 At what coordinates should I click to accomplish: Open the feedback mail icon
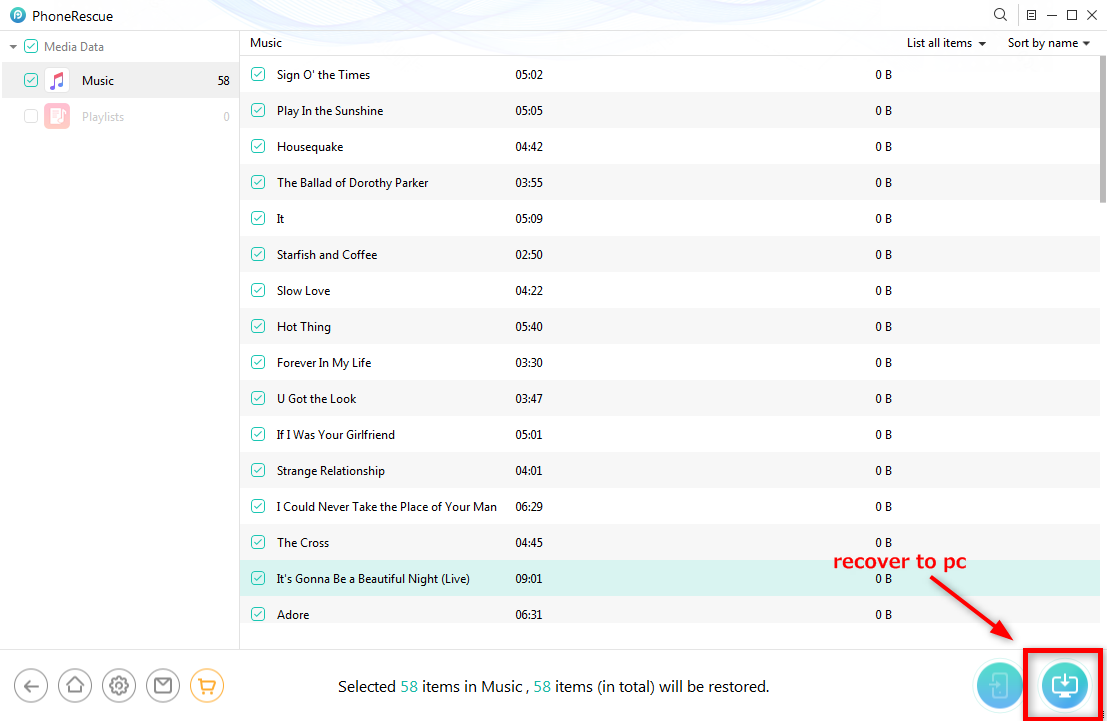pyautogui.click(x=163, y=686)
